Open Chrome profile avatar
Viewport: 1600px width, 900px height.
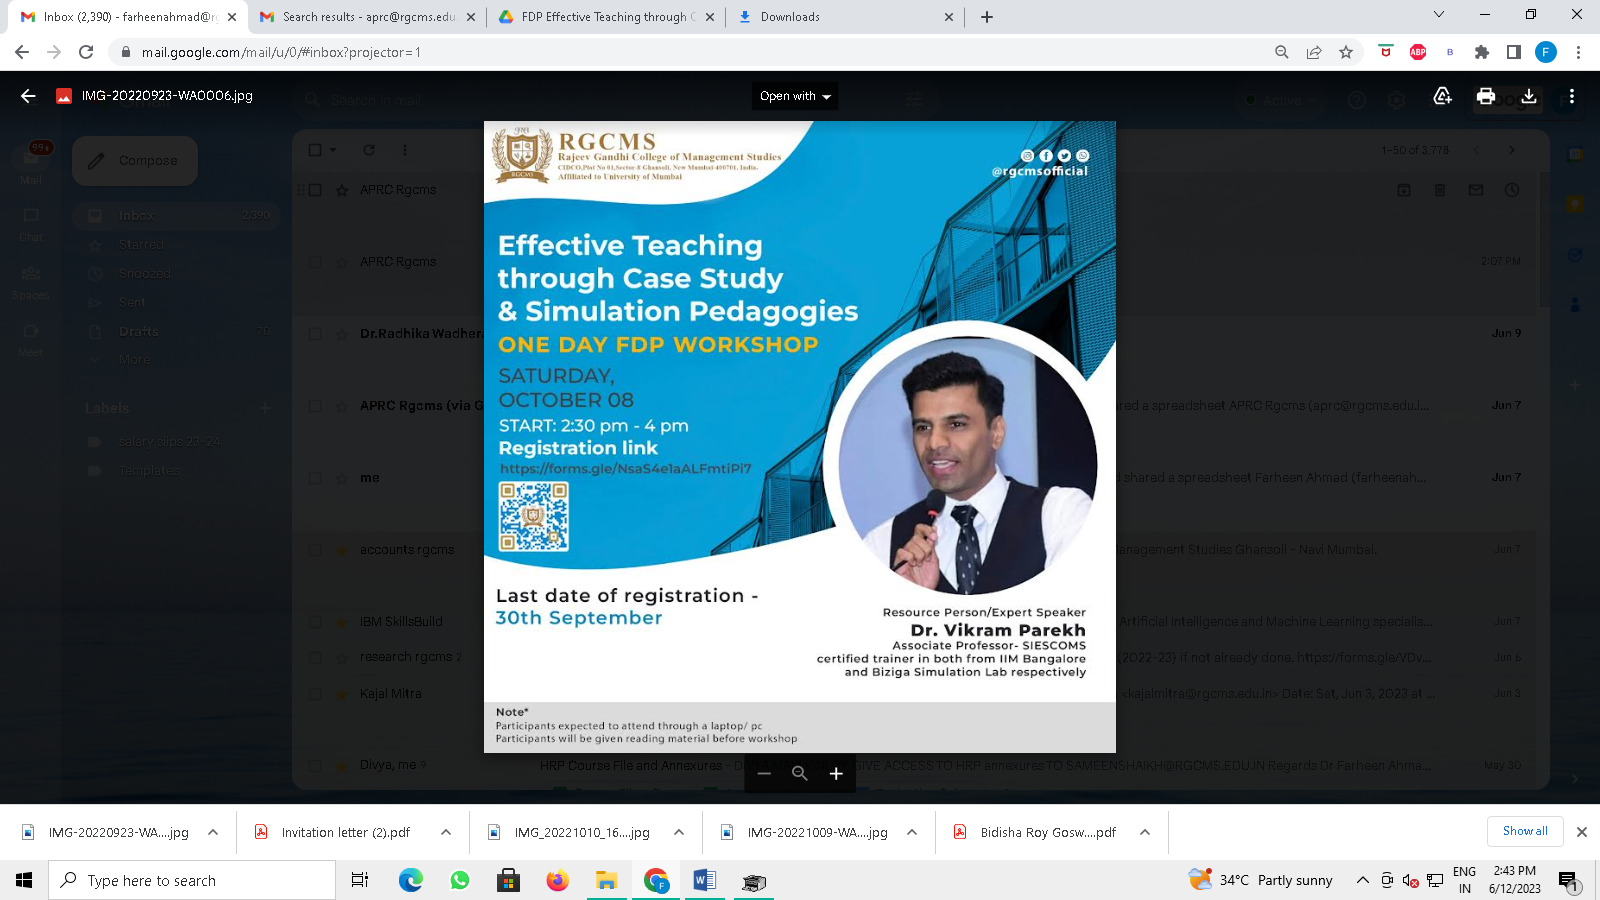coord(1546,52)
